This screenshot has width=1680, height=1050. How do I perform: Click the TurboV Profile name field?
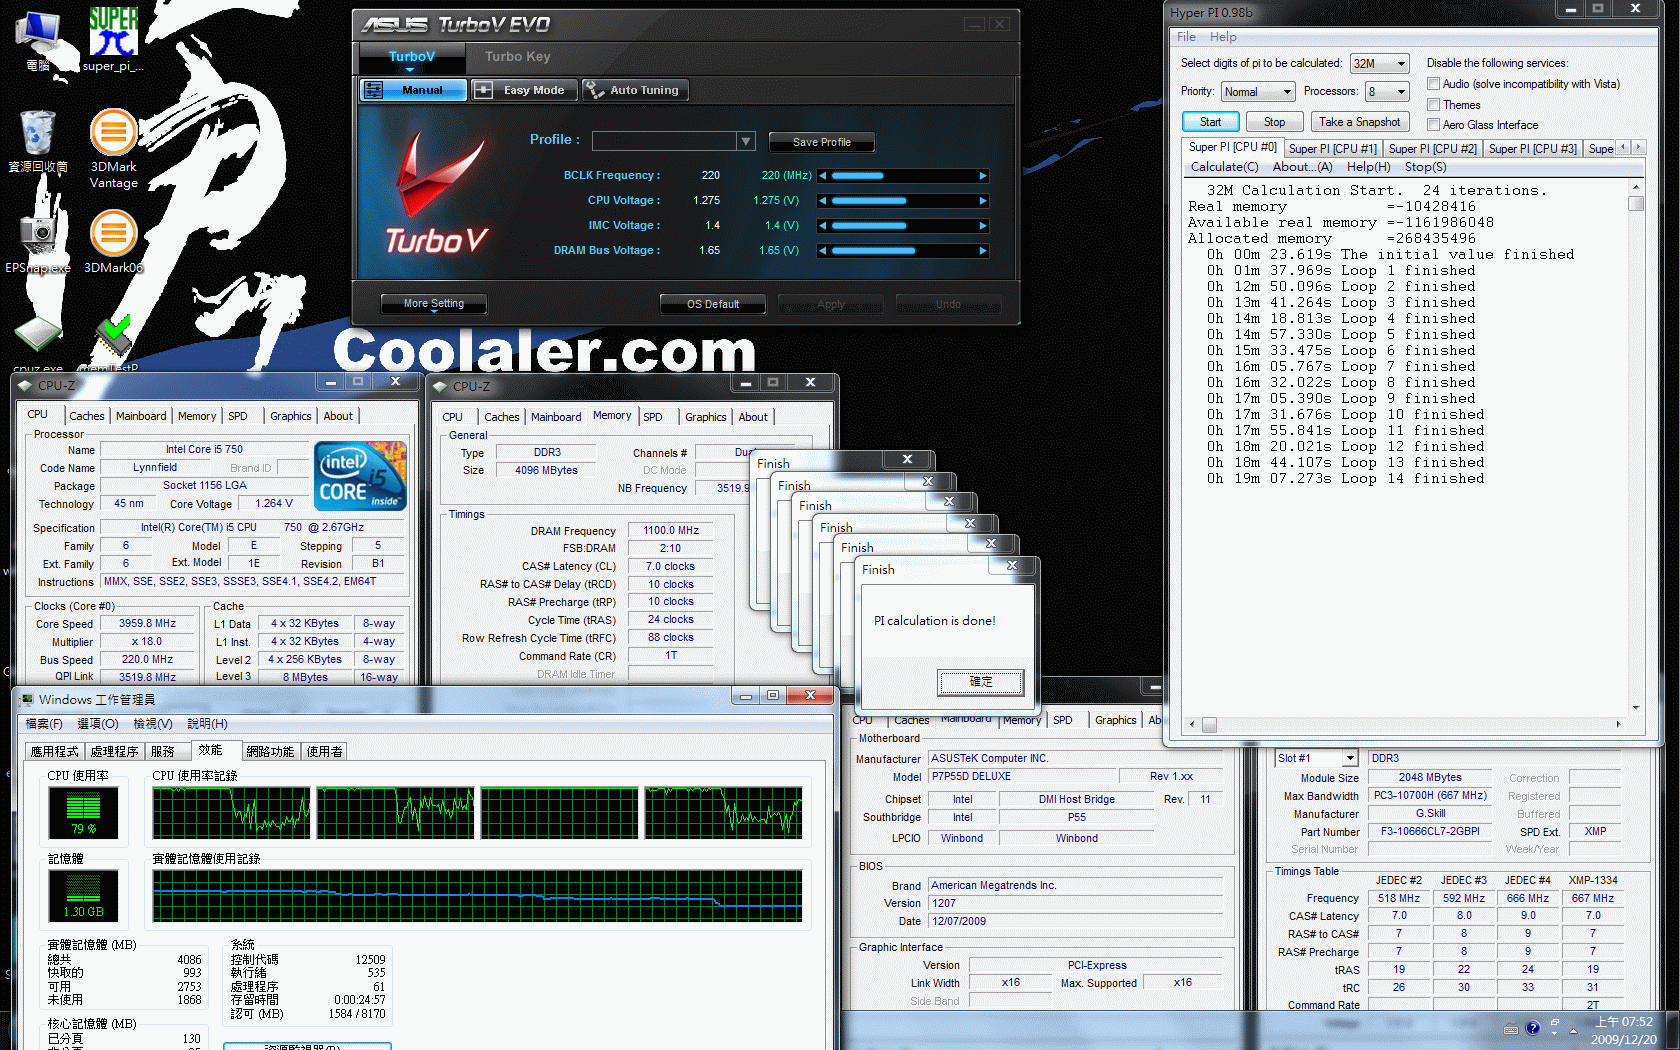tap(665, 141)
